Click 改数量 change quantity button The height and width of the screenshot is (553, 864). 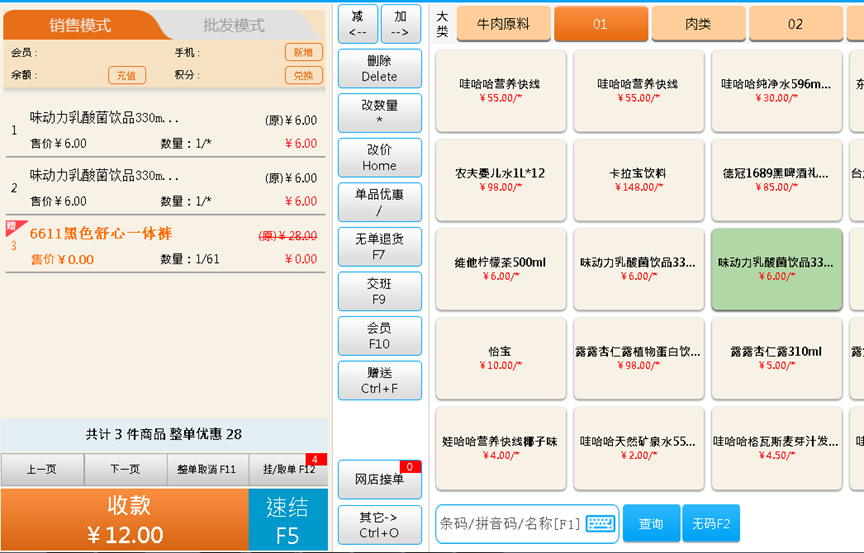(x=380, y=113)
